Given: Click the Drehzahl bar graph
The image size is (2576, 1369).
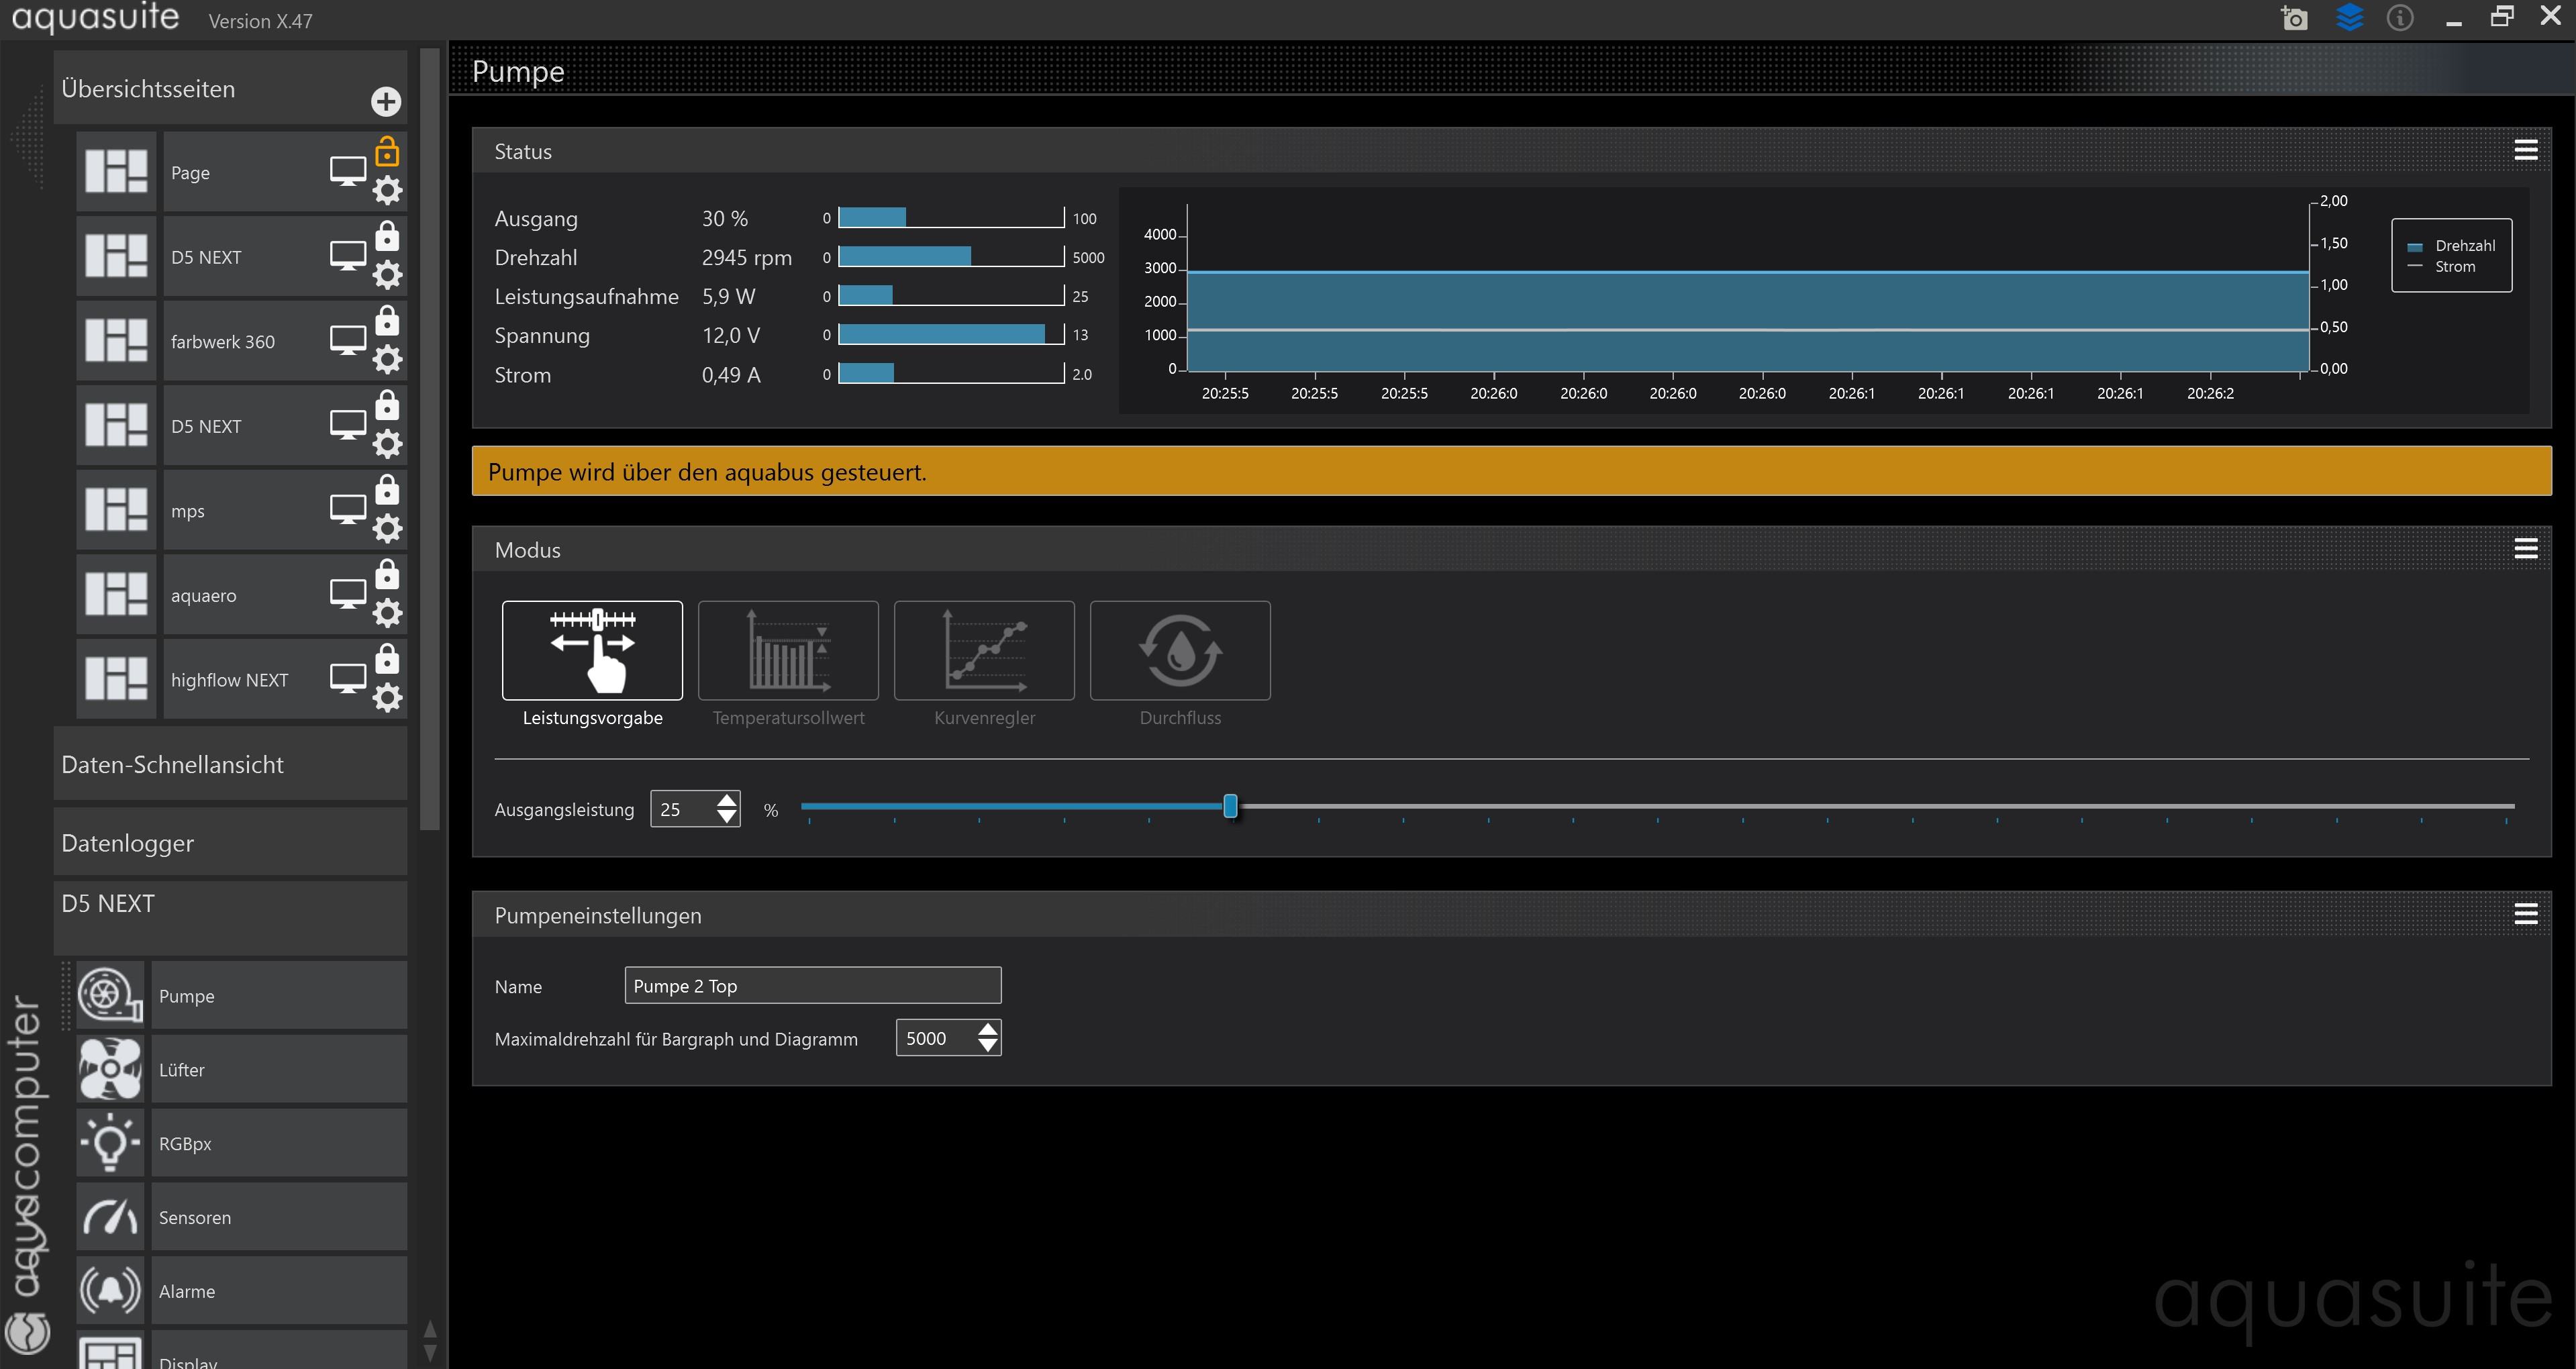Looking at the screenshot, I should coord(951,256).
